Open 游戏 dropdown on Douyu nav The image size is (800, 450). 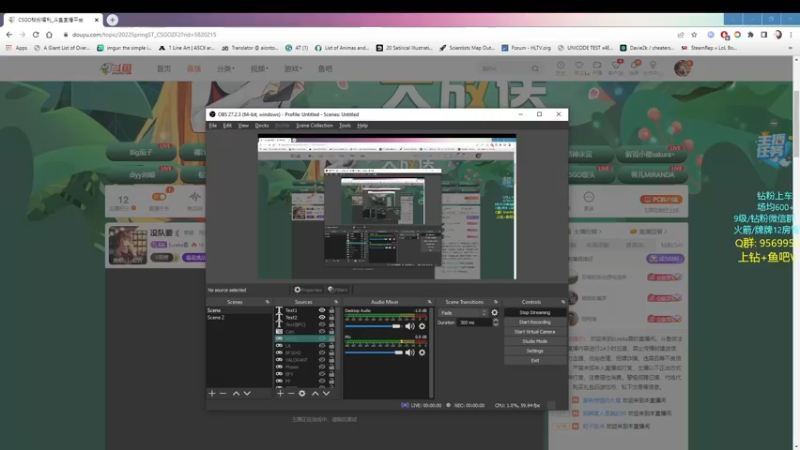tap(293, 68)
